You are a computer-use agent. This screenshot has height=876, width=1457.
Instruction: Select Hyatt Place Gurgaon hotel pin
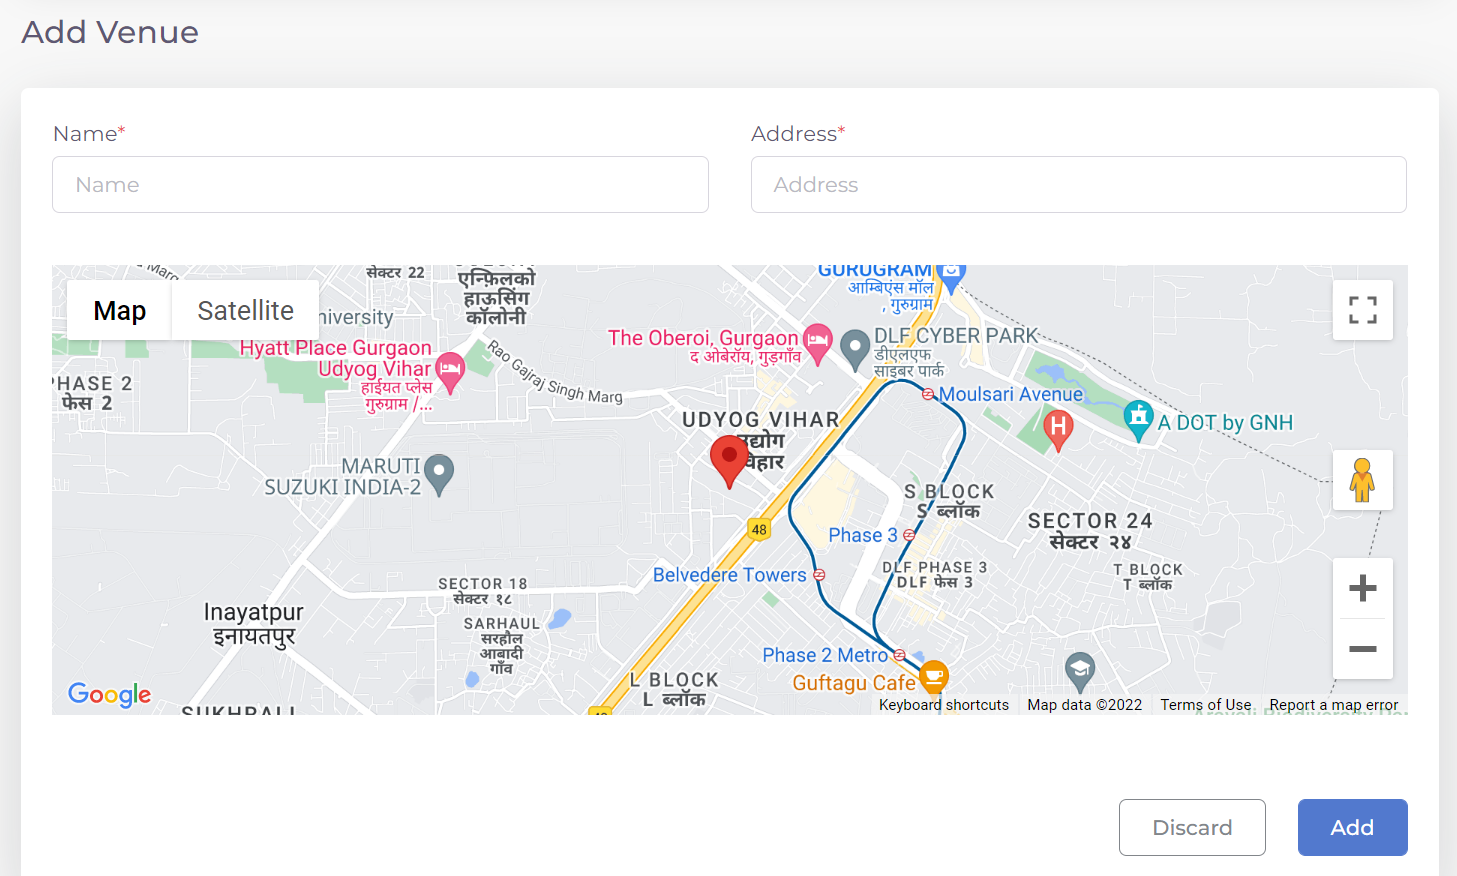(x=450, y=373)
